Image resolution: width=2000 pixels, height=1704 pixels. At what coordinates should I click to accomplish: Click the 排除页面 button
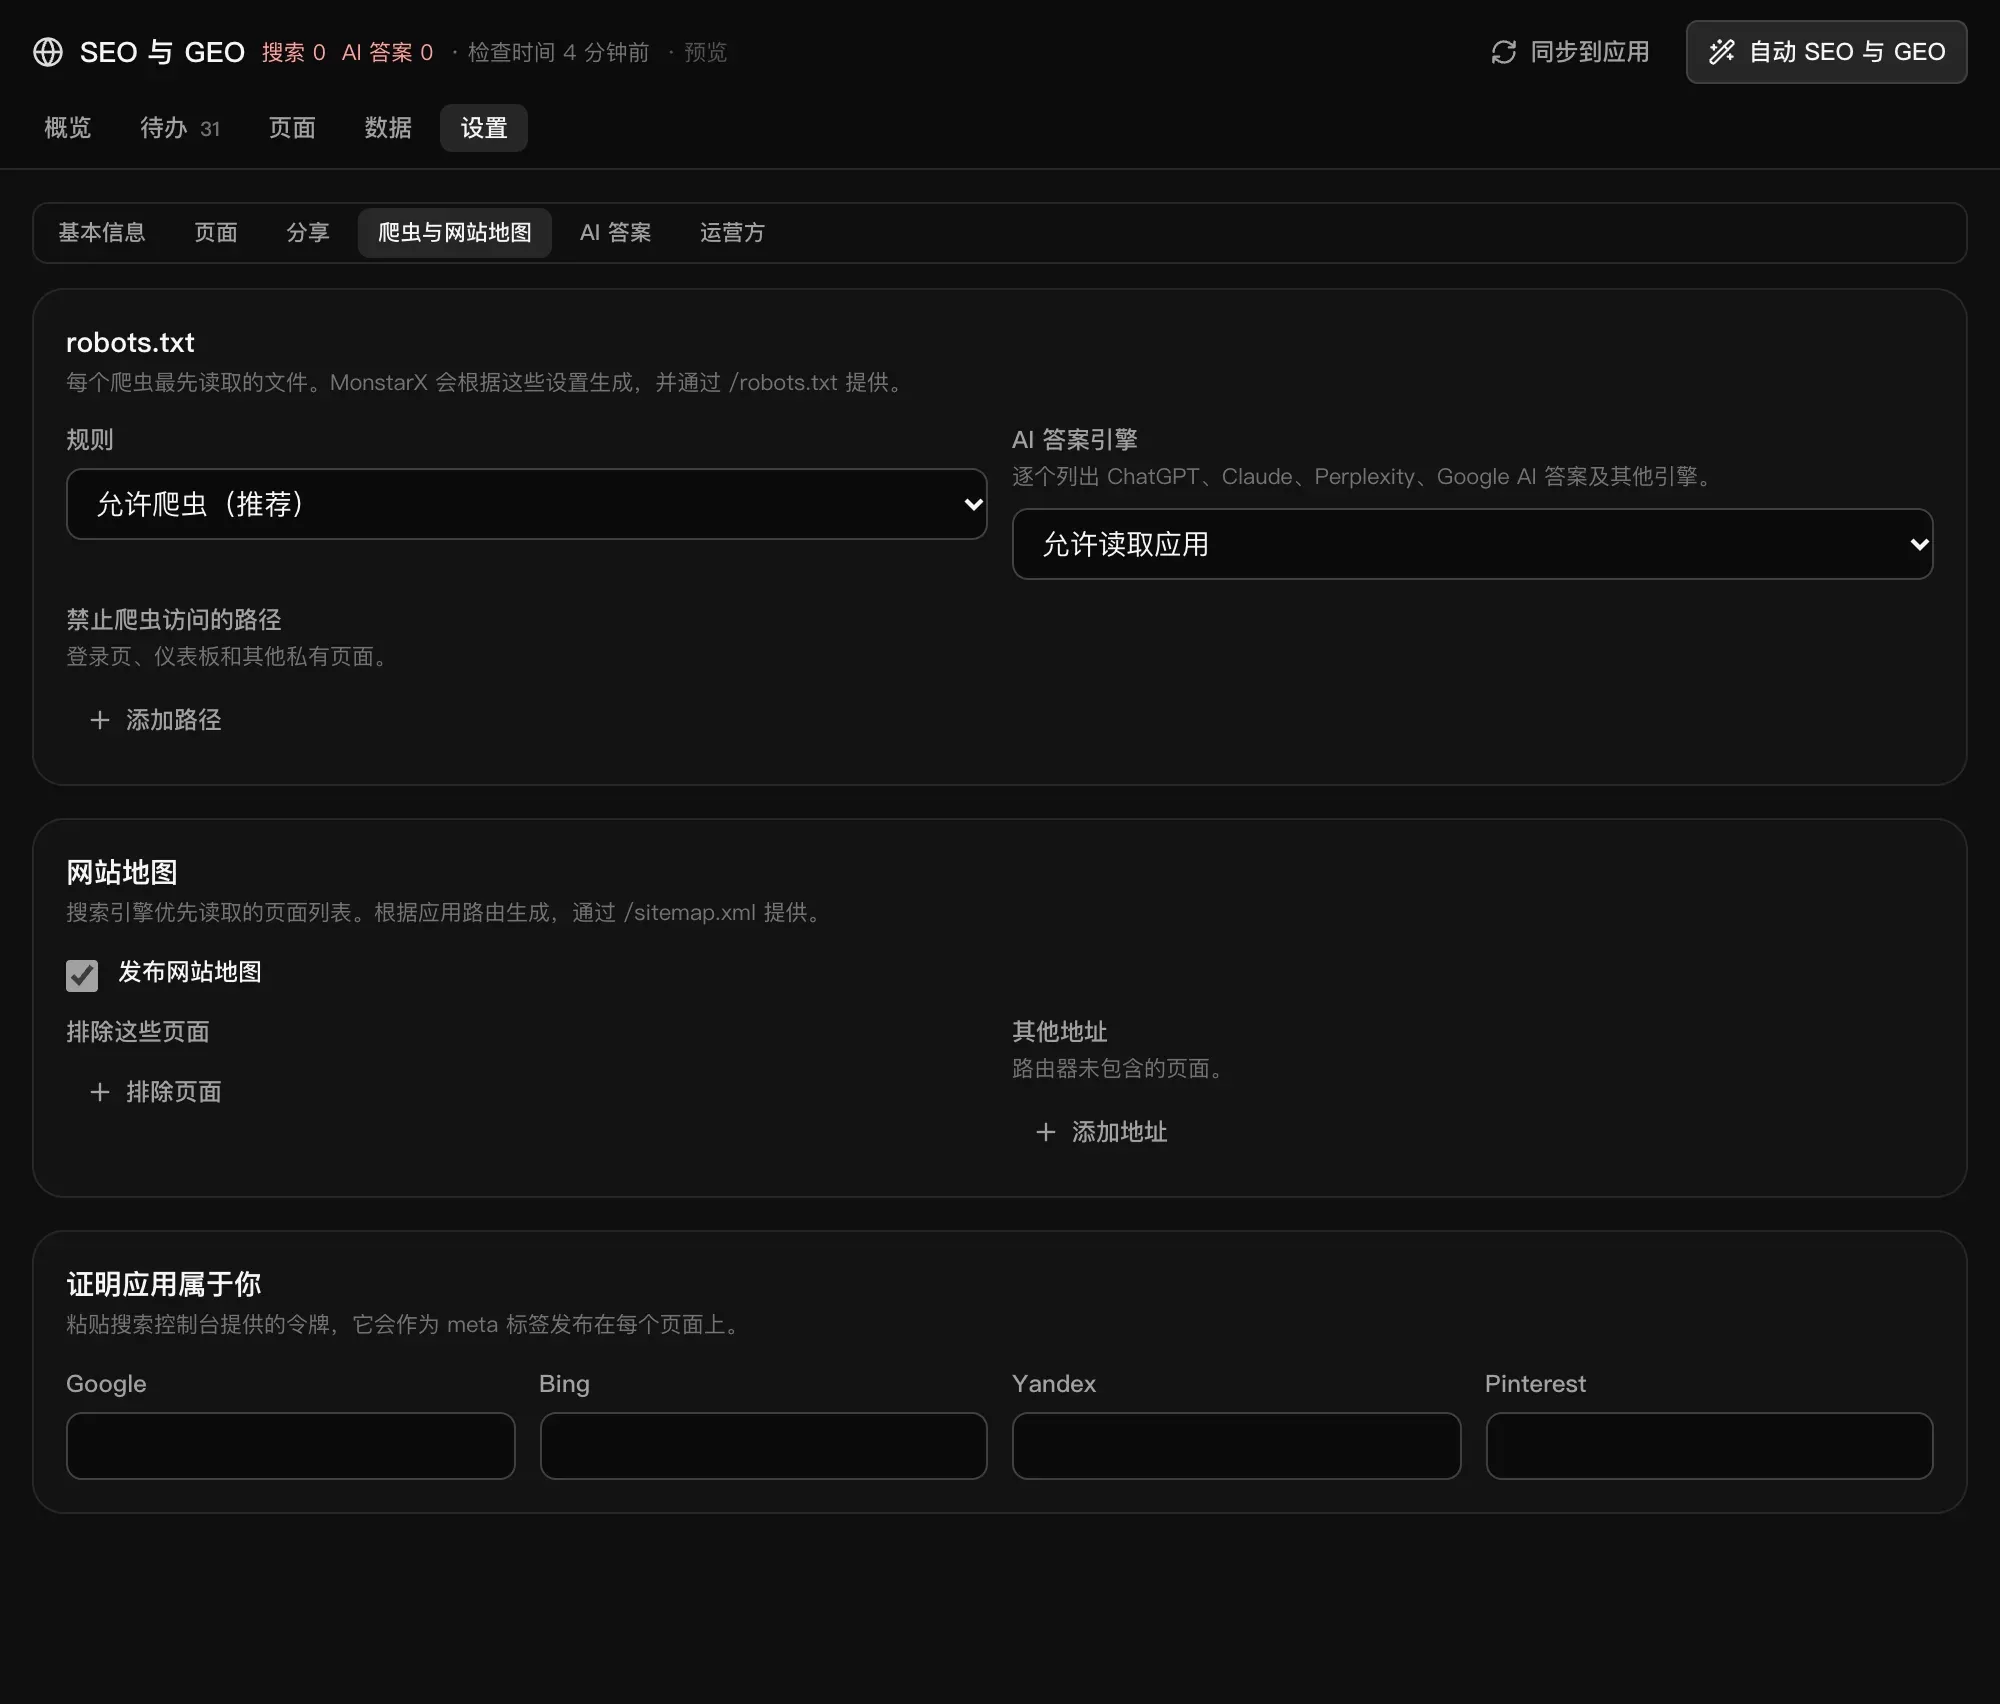click(156, 1092)
